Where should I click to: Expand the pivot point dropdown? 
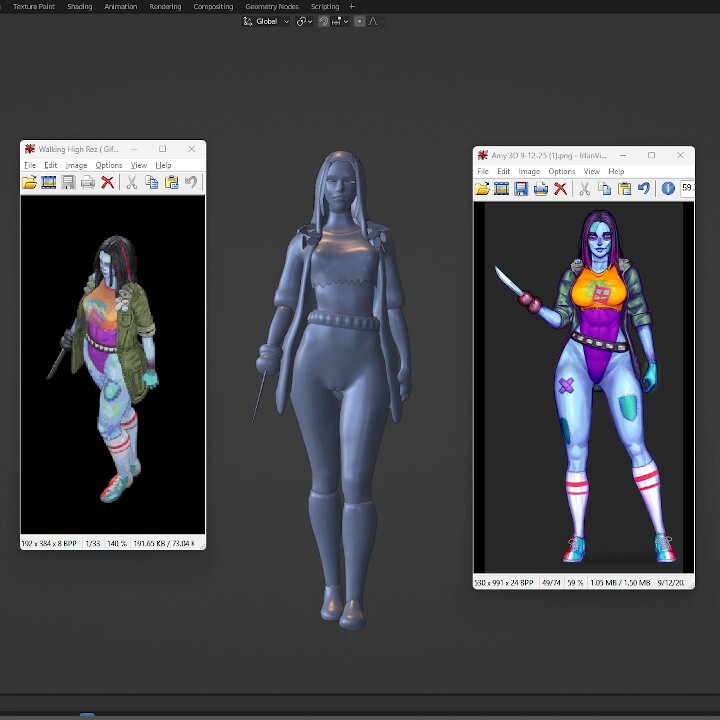[304, 21]
